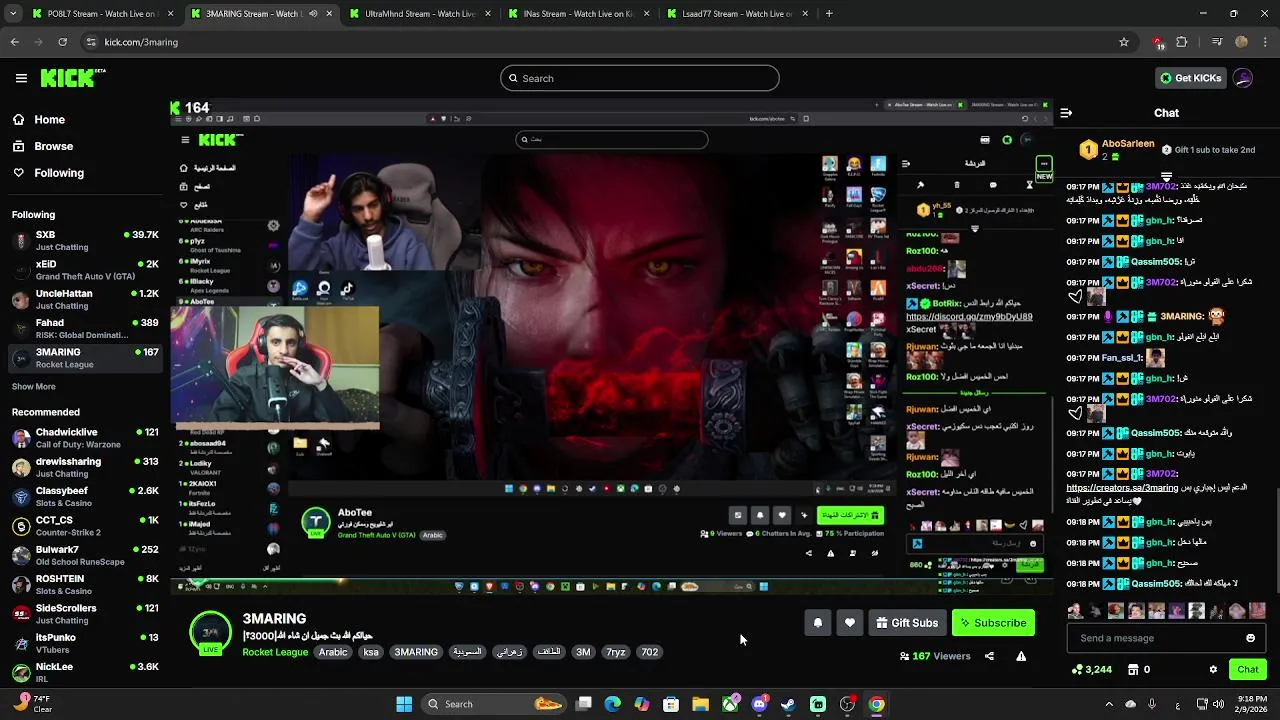
Task: Toggle follow heart button
Action: 850,622
